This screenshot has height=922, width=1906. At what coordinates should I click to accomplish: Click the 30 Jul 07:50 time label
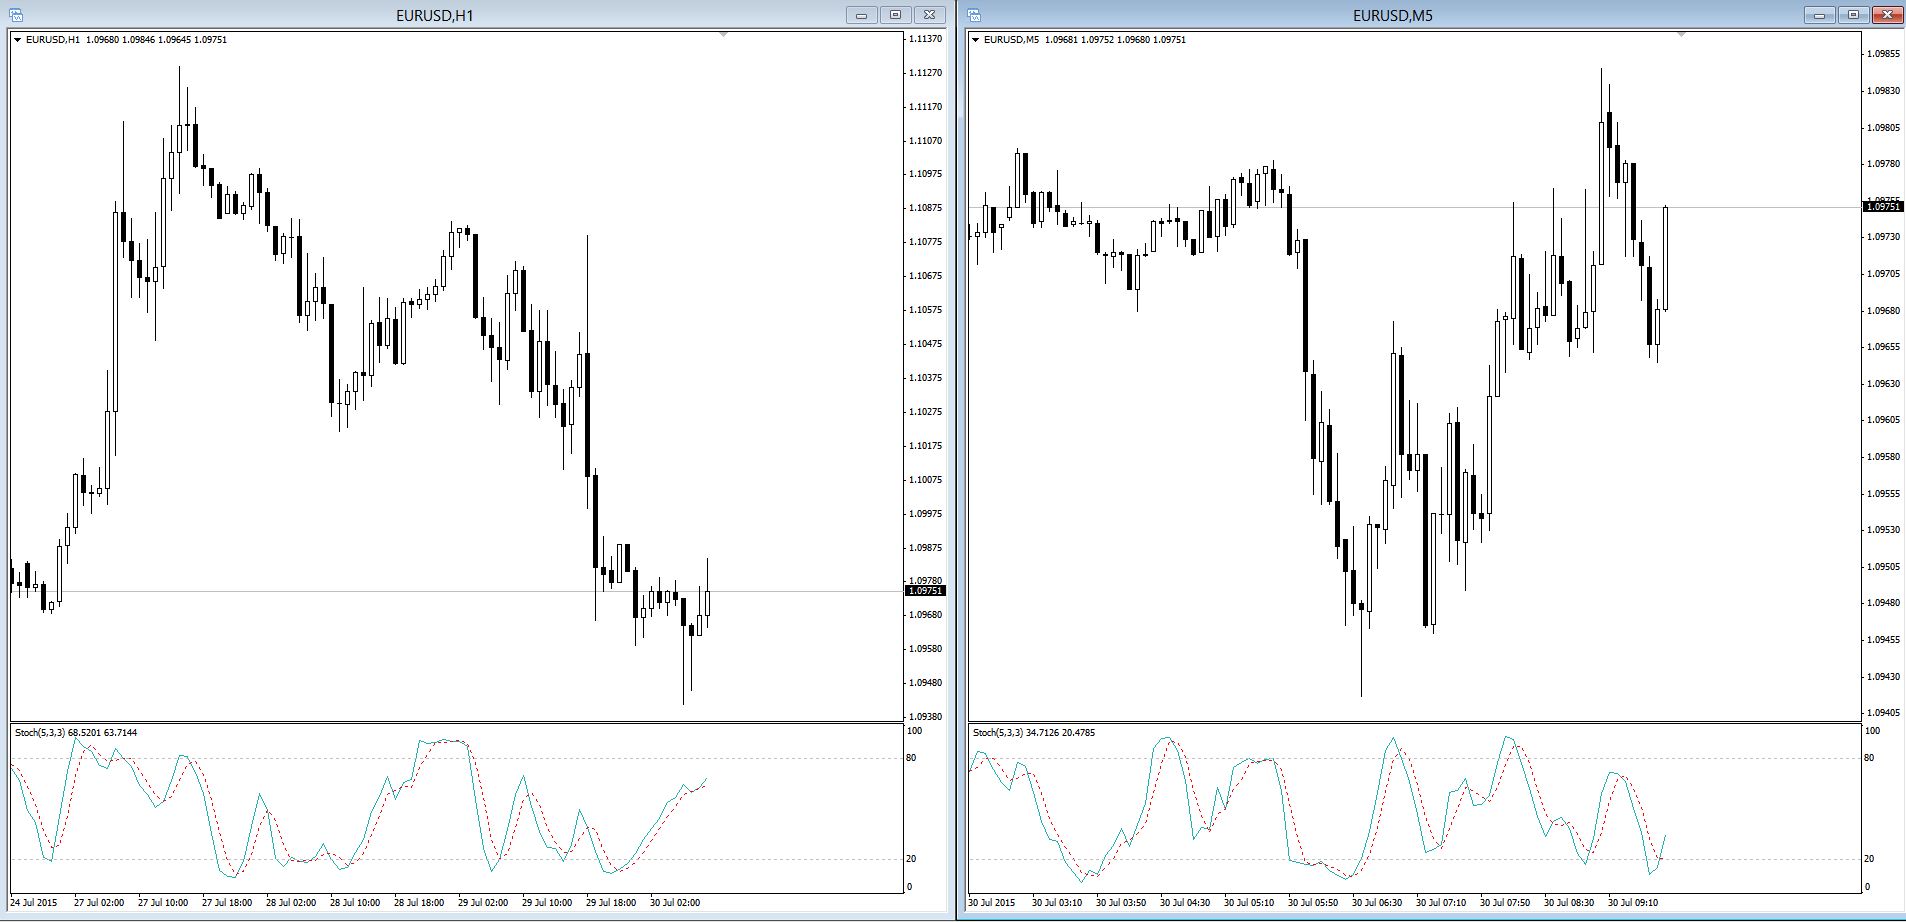pos(1505,903)
